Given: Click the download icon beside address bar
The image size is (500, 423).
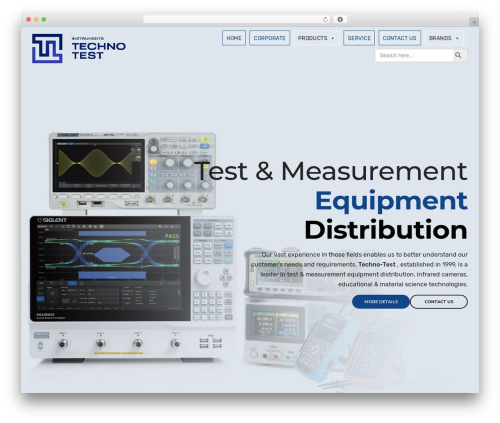Looking at the screenshot, I should coord(340,20).
